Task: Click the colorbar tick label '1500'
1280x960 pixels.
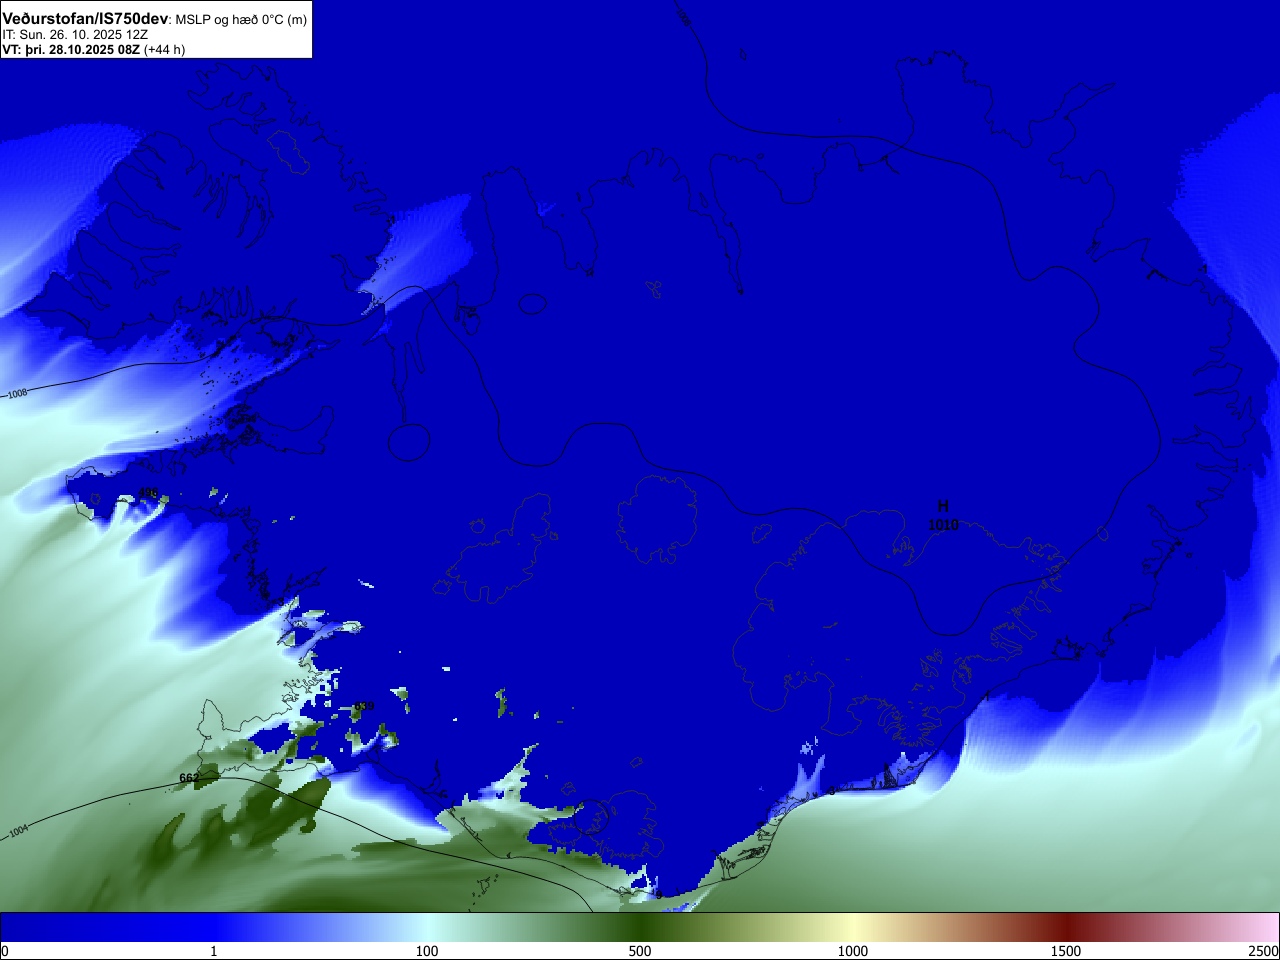Action: [1066, 951]
